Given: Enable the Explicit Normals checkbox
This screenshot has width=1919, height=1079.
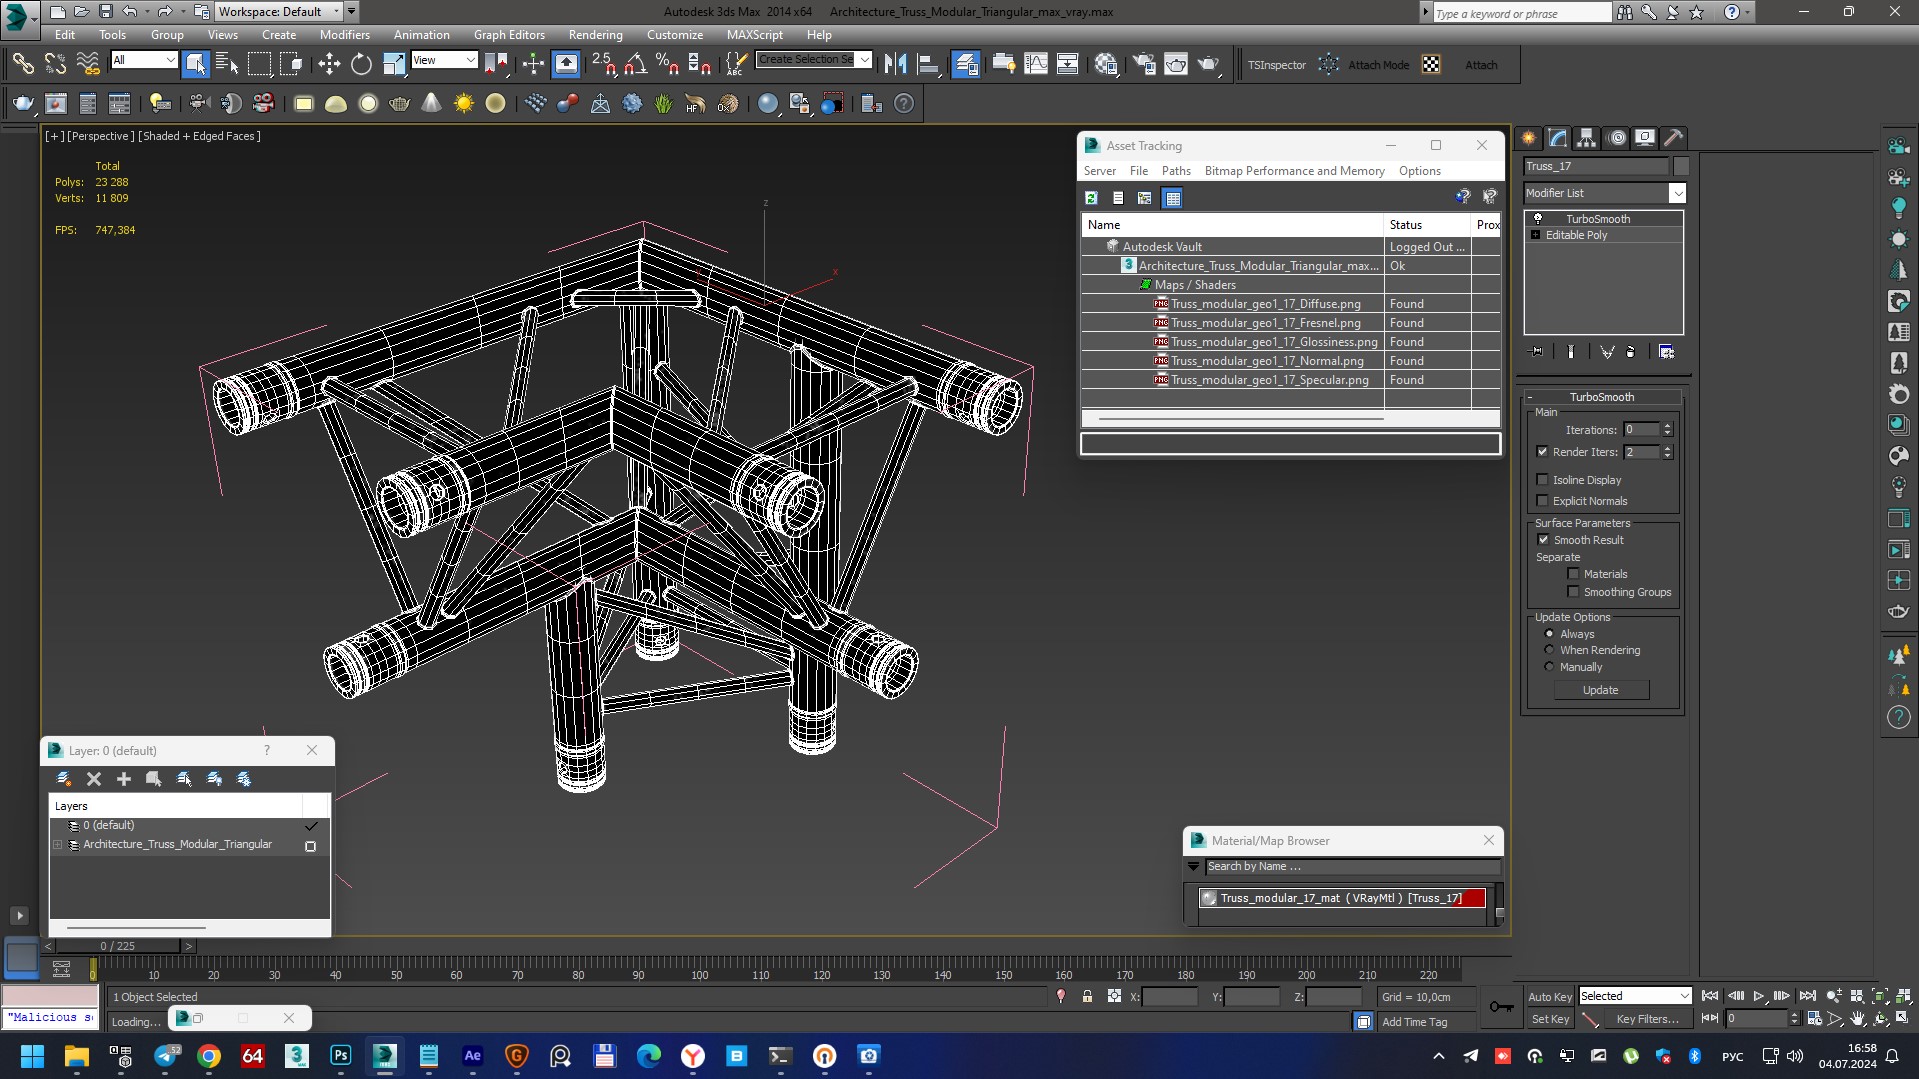Looking at the screenshot, I should (1542, 501).
